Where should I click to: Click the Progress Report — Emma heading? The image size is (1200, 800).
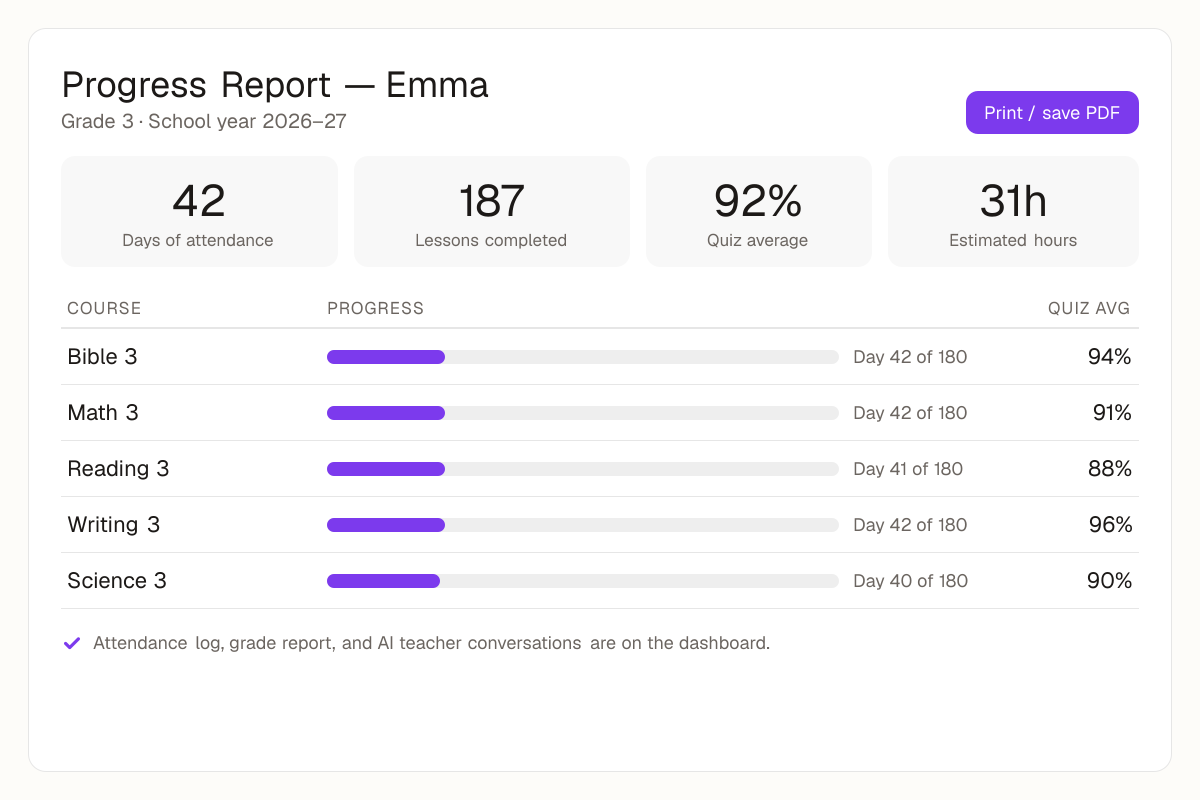pyautogui.click(x=275, y=86)
